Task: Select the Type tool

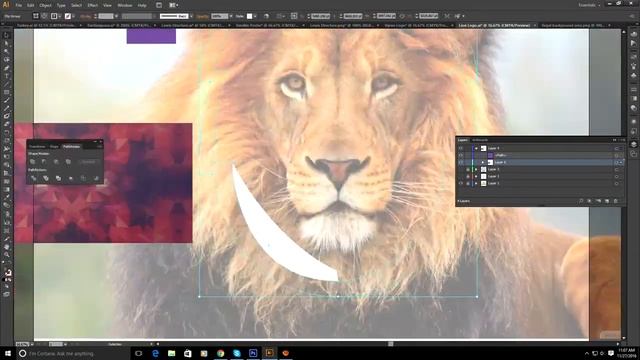Action: click(7, 76)
